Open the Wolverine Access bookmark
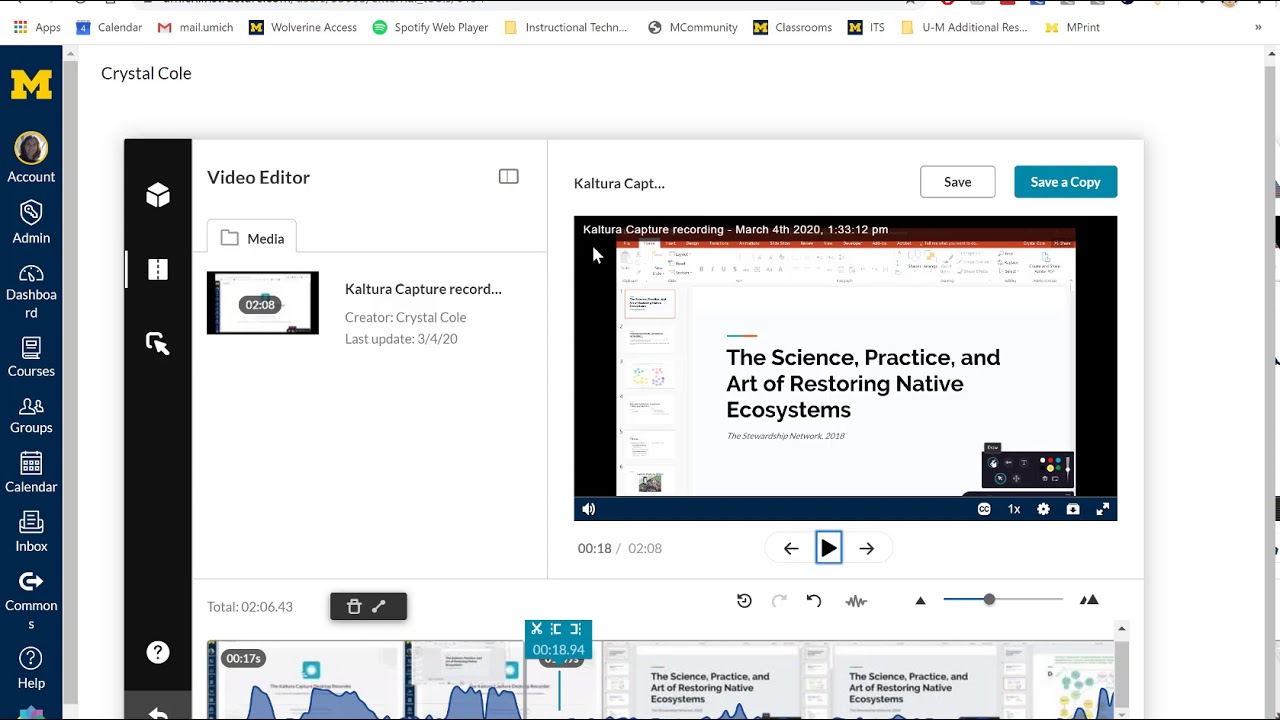1280x720 pixels. [303, 27]
